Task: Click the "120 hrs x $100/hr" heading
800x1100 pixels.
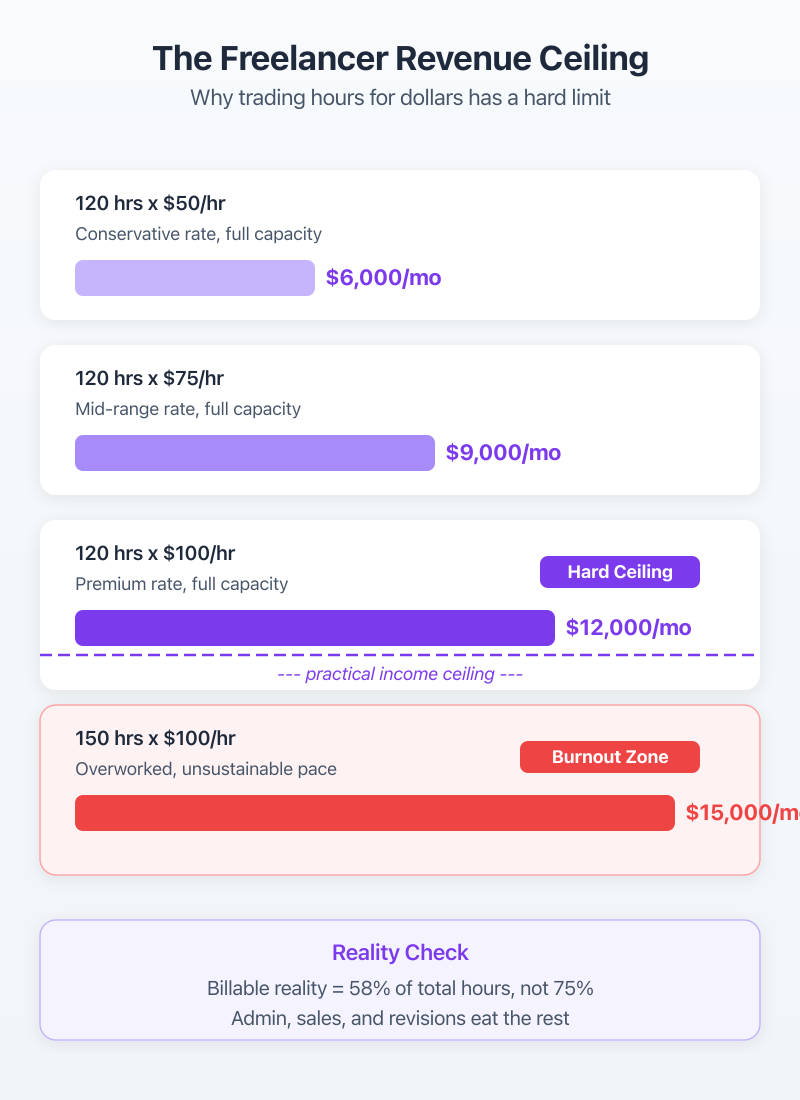Action: 155,554
